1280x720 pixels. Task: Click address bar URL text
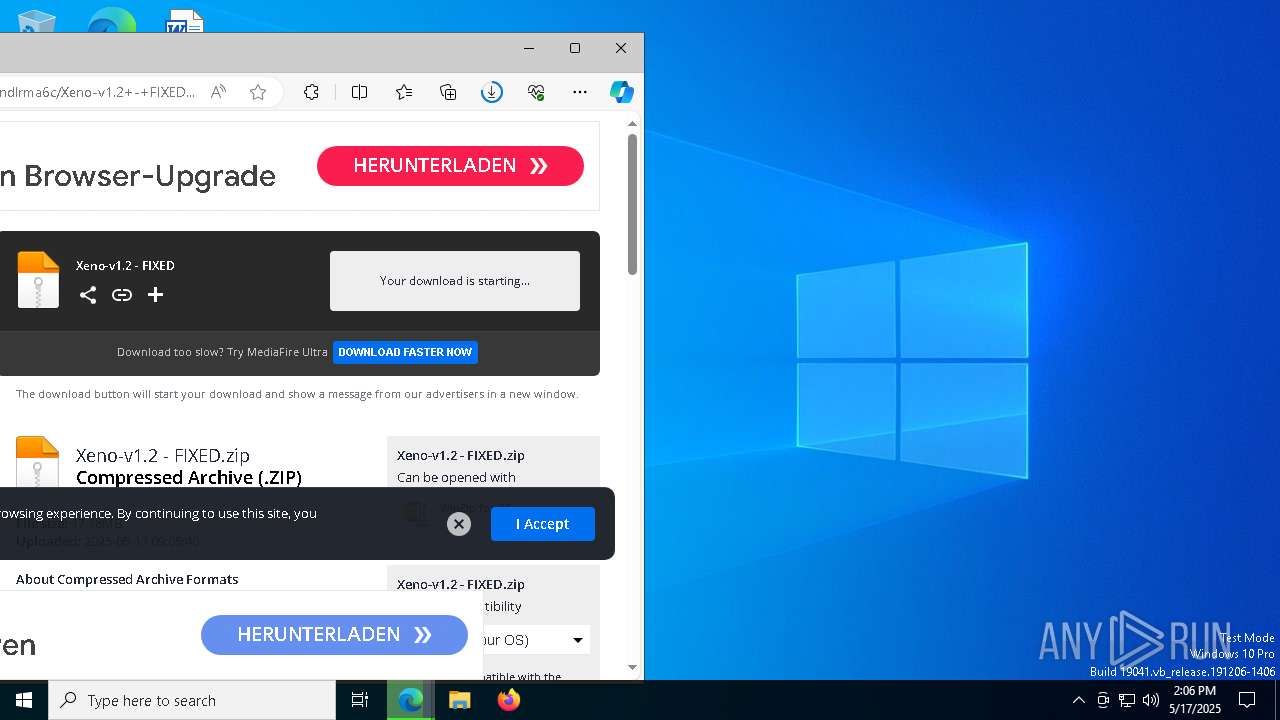click(97, 92)
